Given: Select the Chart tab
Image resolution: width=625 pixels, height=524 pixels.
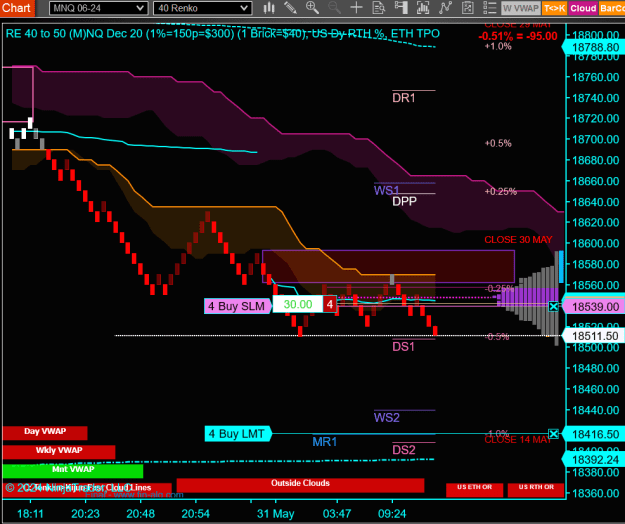Looking at the screenshot, I should pos(17,8).
